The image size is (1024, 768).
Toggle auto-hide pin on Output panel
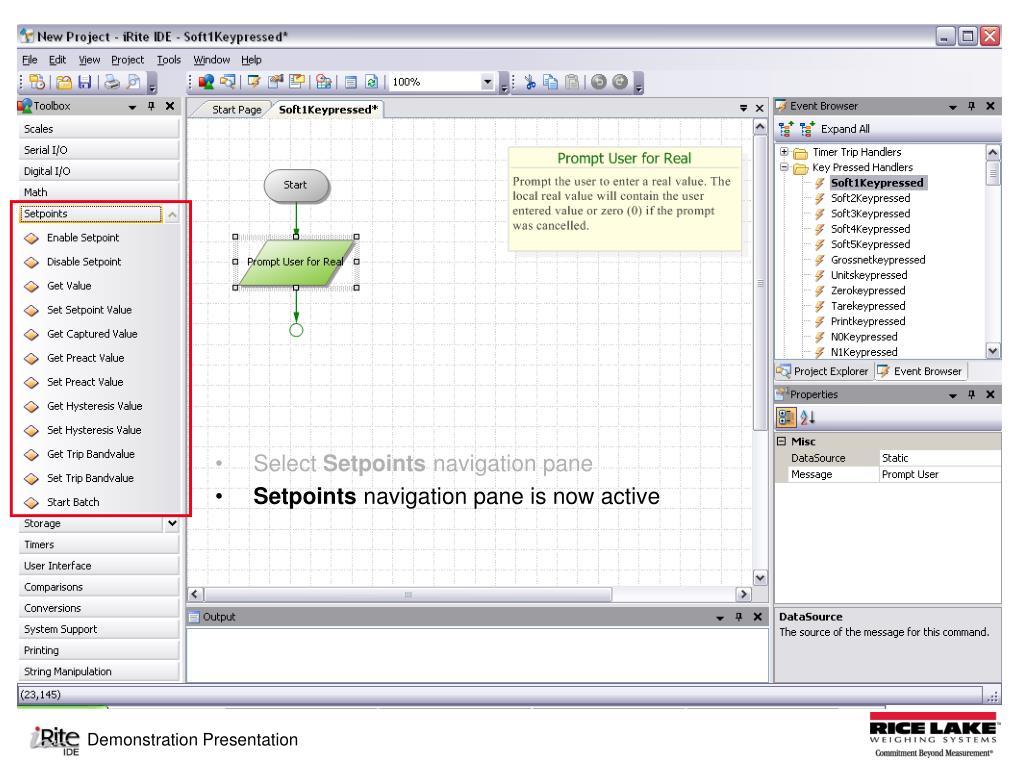pos(739,616)
